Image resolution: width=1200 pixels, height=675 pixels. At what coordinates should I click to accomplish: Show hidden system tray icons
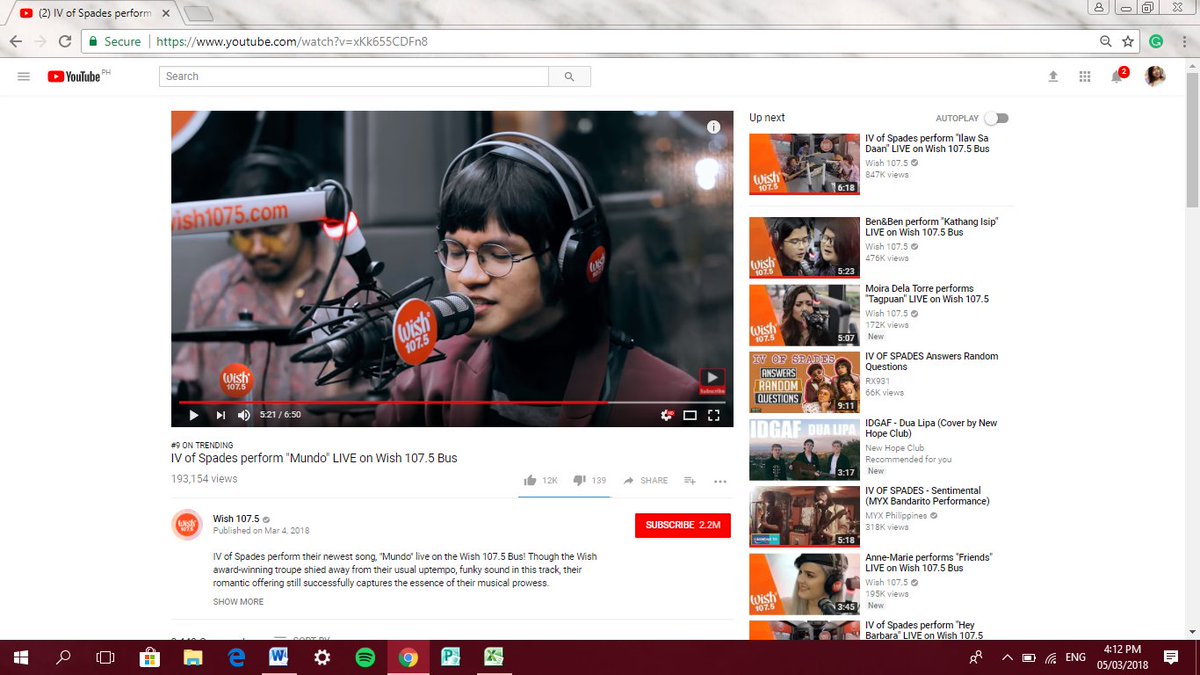pyautogui.click(x=1005, y=657)
